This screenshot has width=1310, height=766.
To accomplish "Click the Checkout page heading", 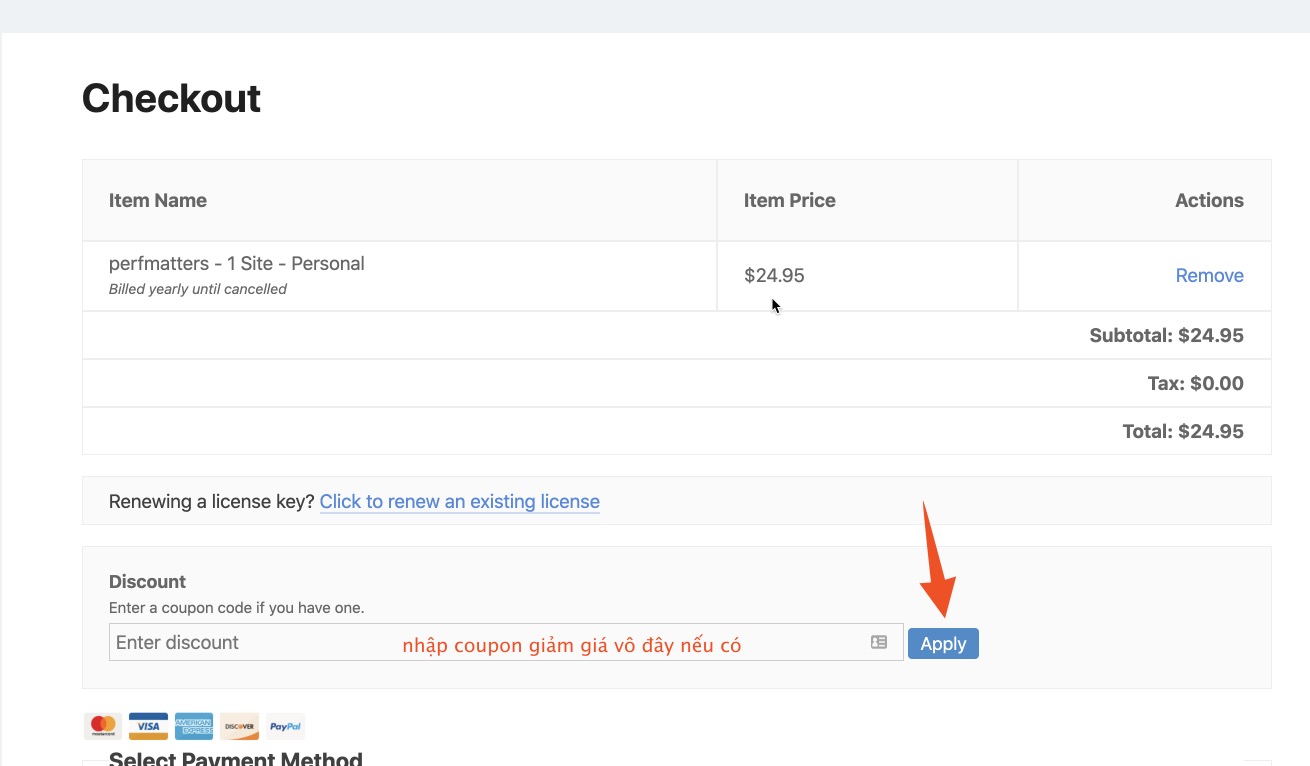I will pos(171,99).
